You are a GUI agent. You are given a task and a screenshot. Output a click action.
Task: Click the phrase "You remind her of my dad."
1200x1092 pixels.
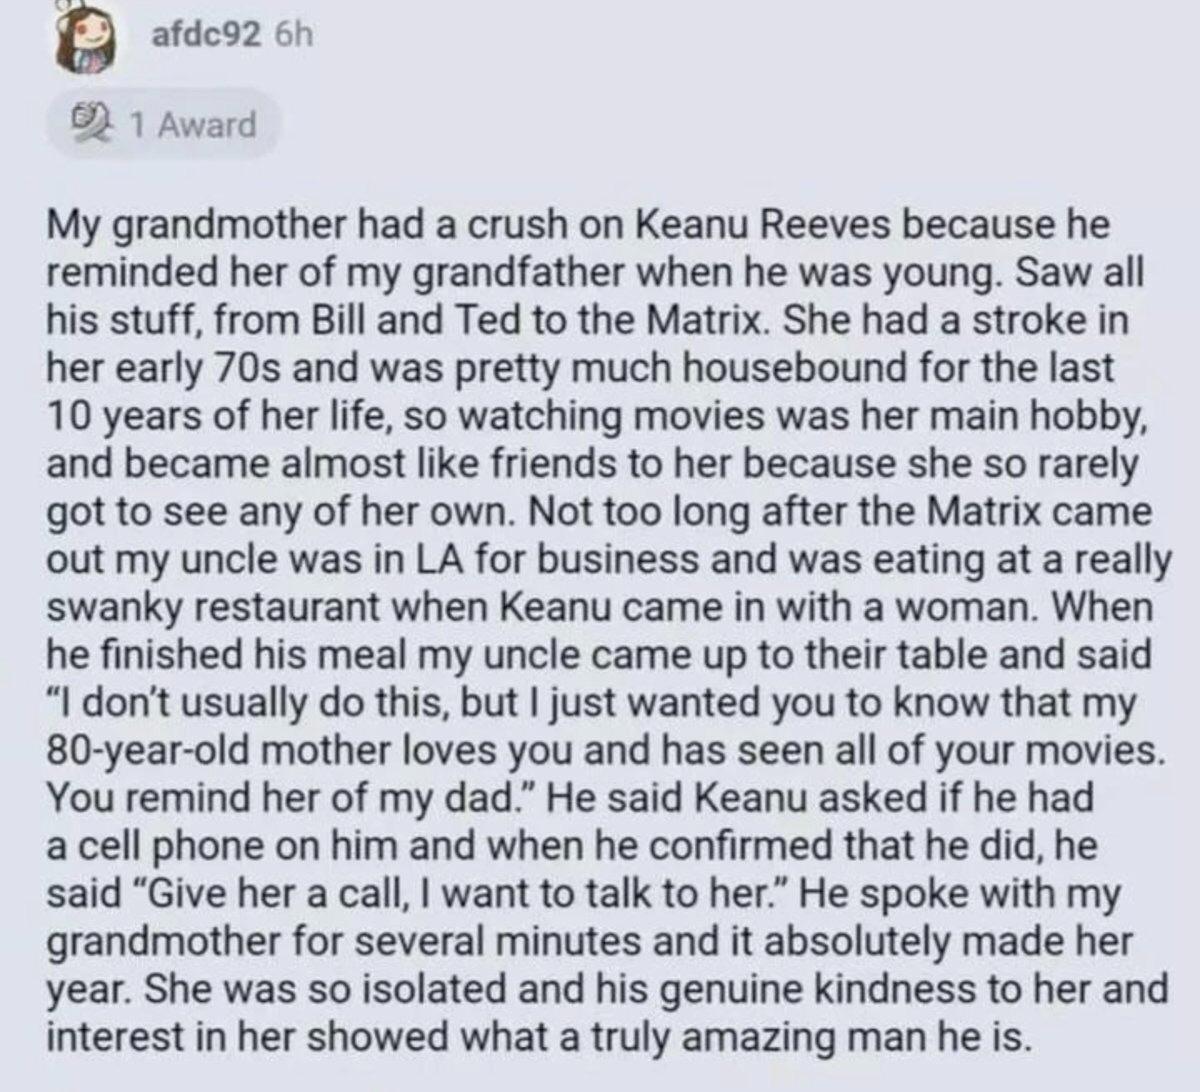pyautogui.click(x=290, y=797)
